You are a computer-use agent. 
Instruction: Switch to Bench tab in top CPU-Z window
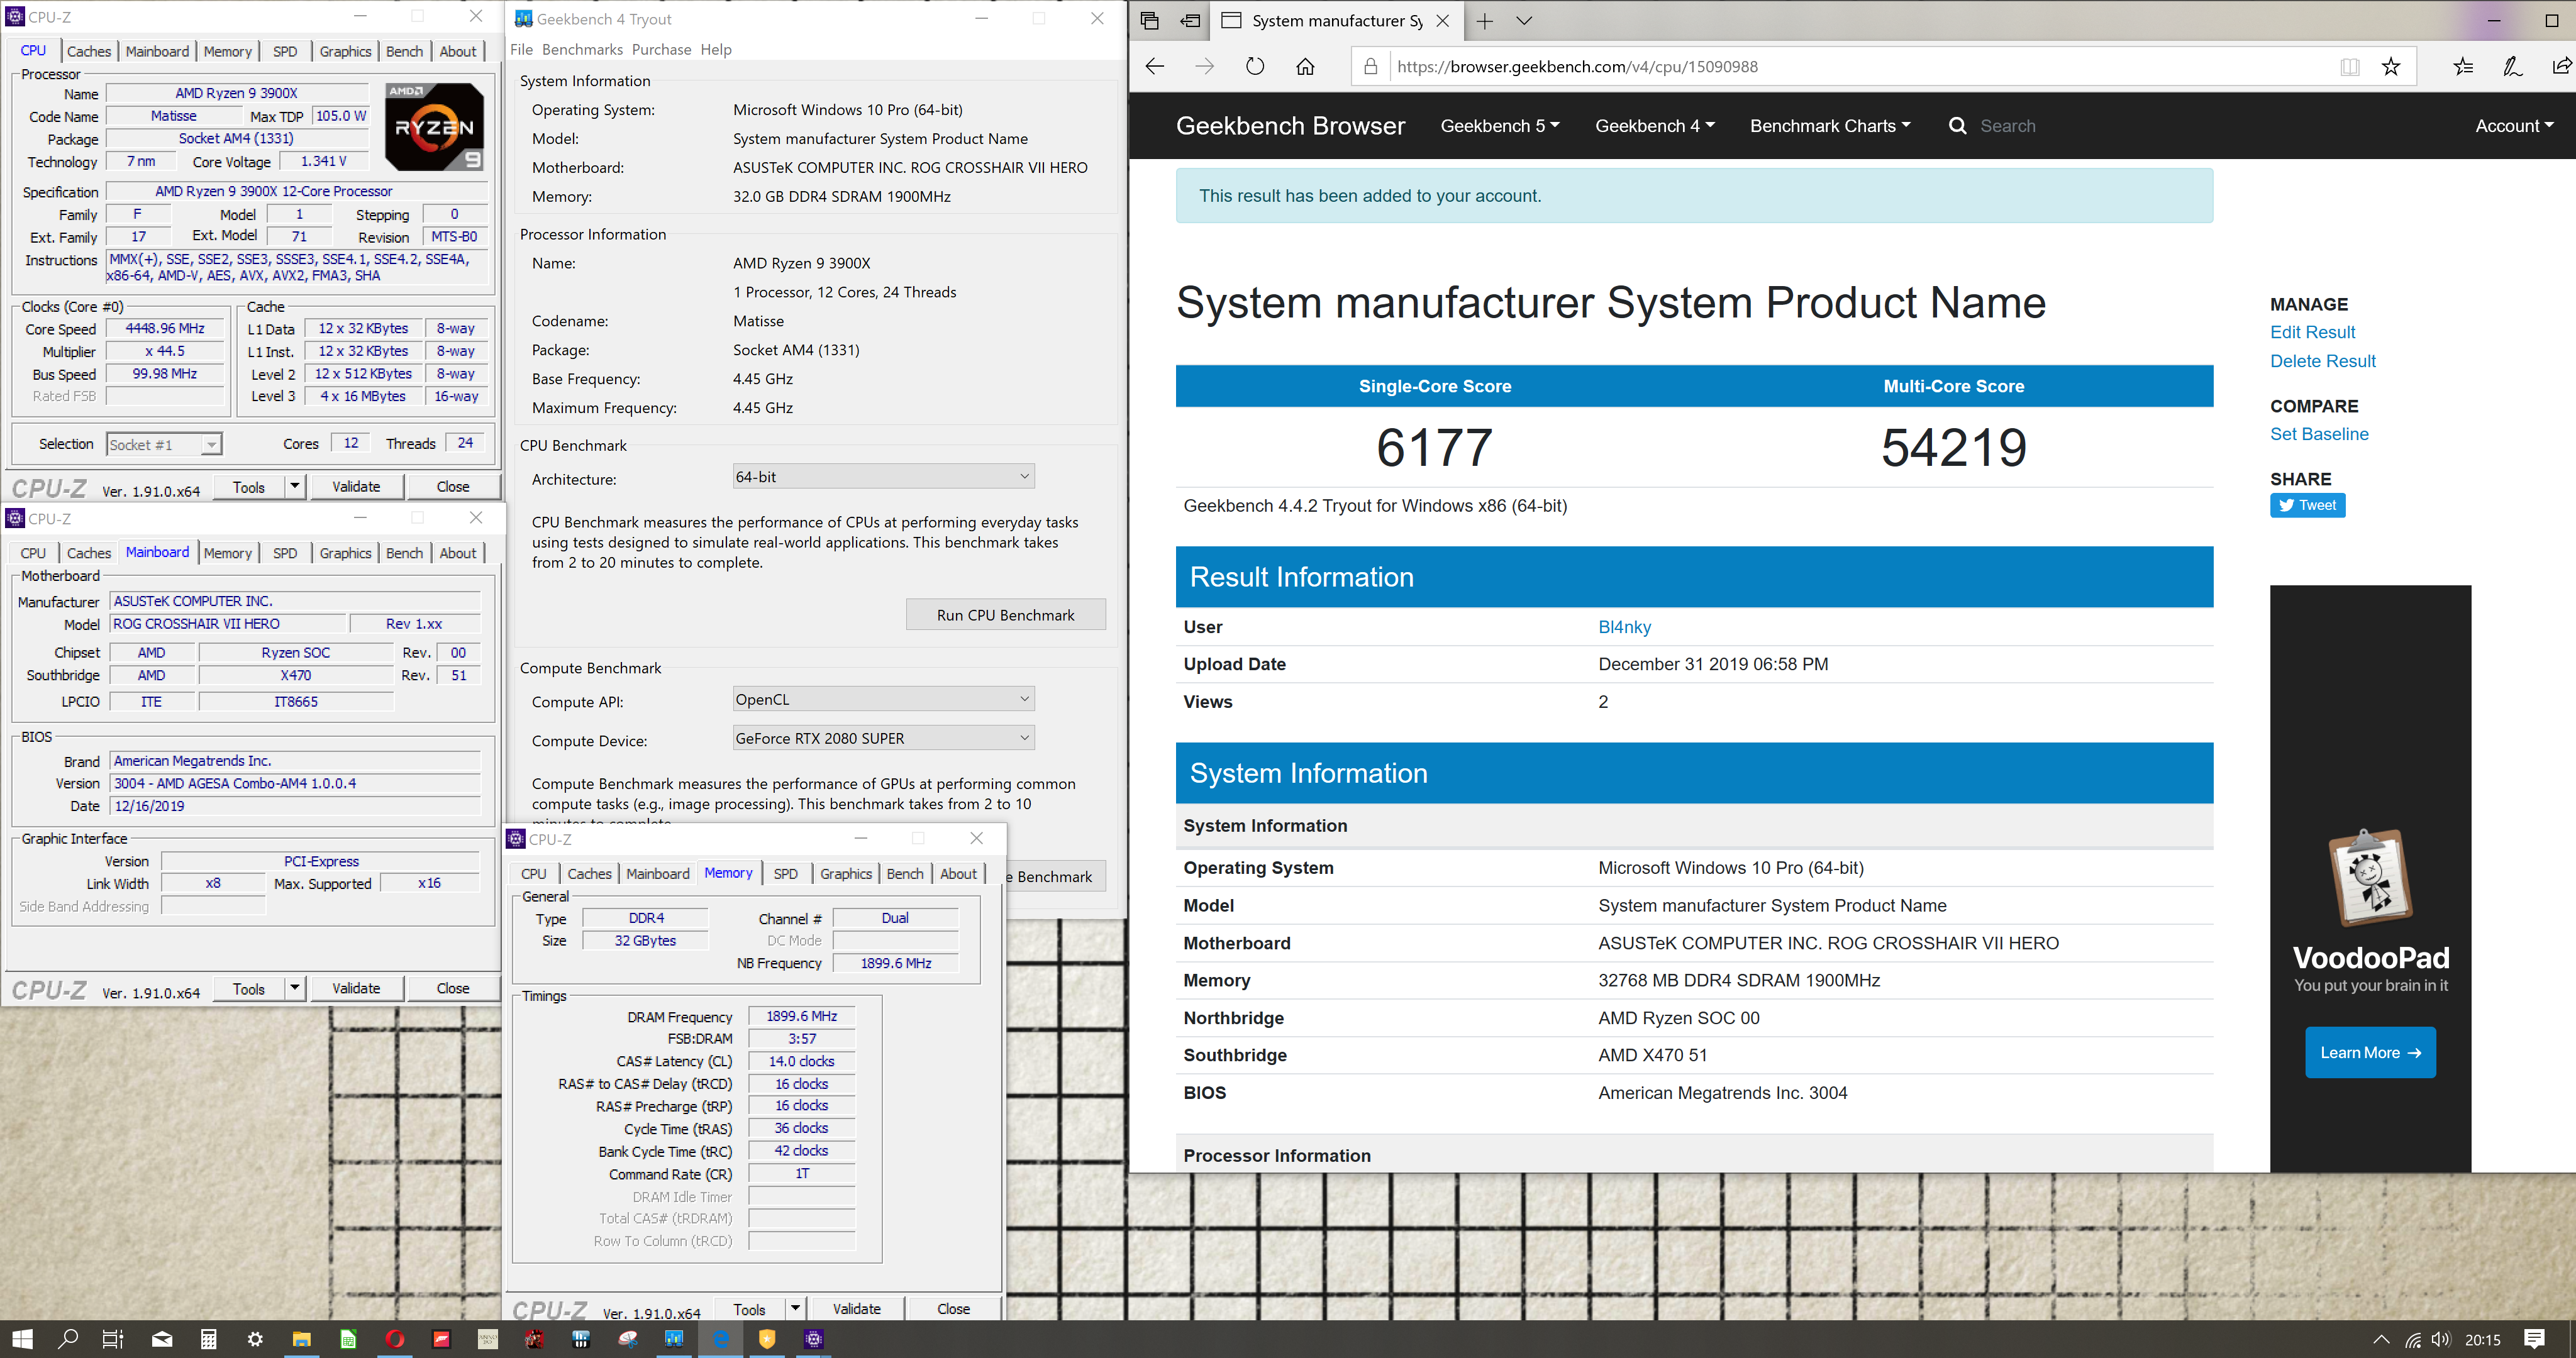pyautogui.click(x=404, y=51)
